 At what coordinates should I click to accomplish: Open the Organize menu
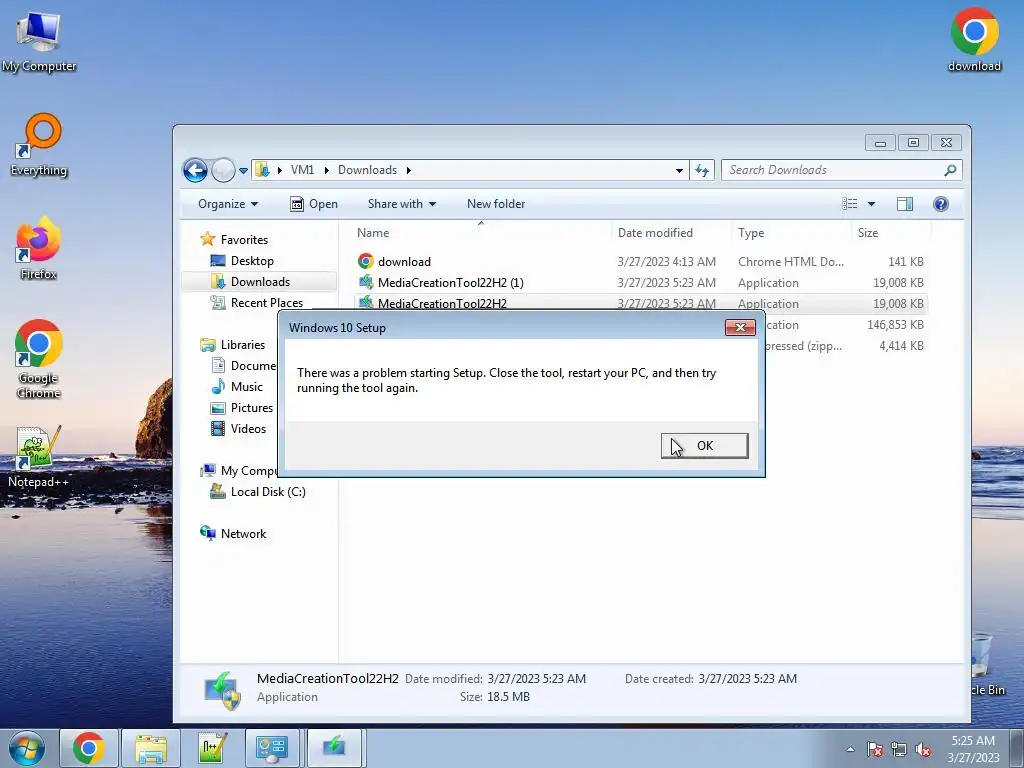pos(228,204)
